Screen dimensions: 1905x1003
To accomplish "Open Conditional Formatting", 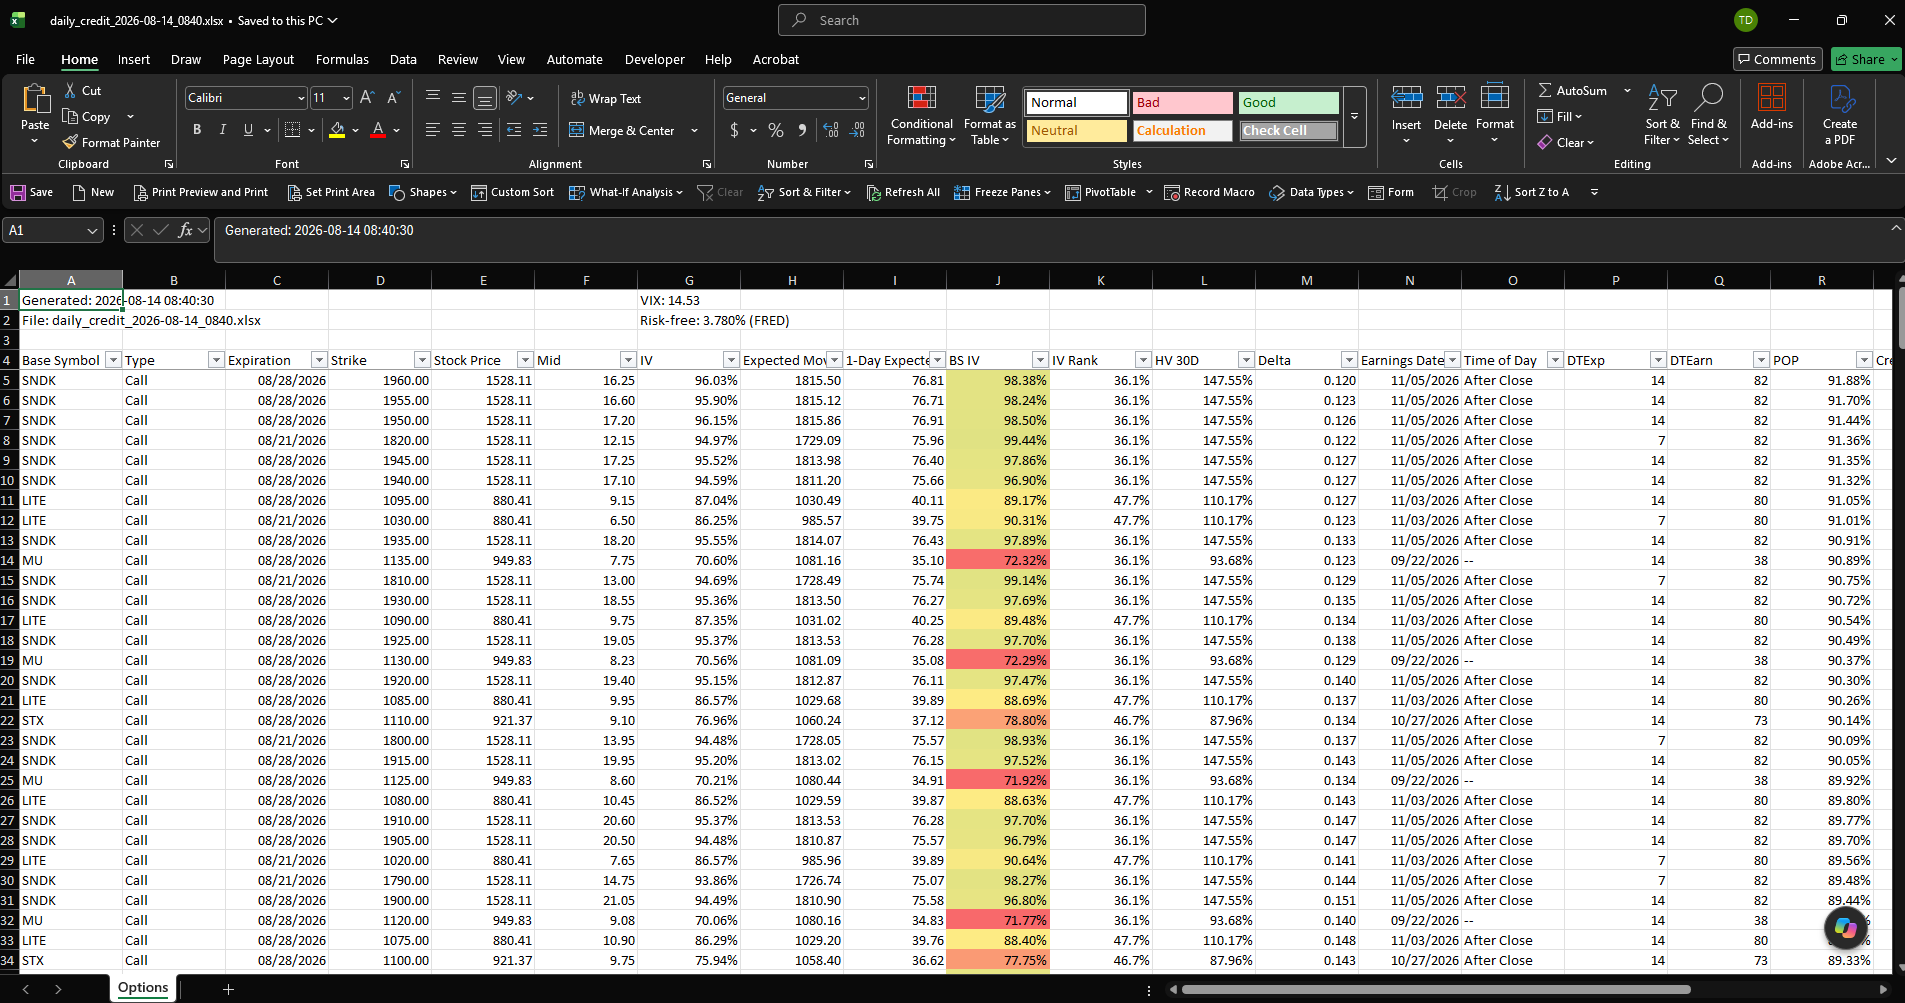I will (921, 117).
